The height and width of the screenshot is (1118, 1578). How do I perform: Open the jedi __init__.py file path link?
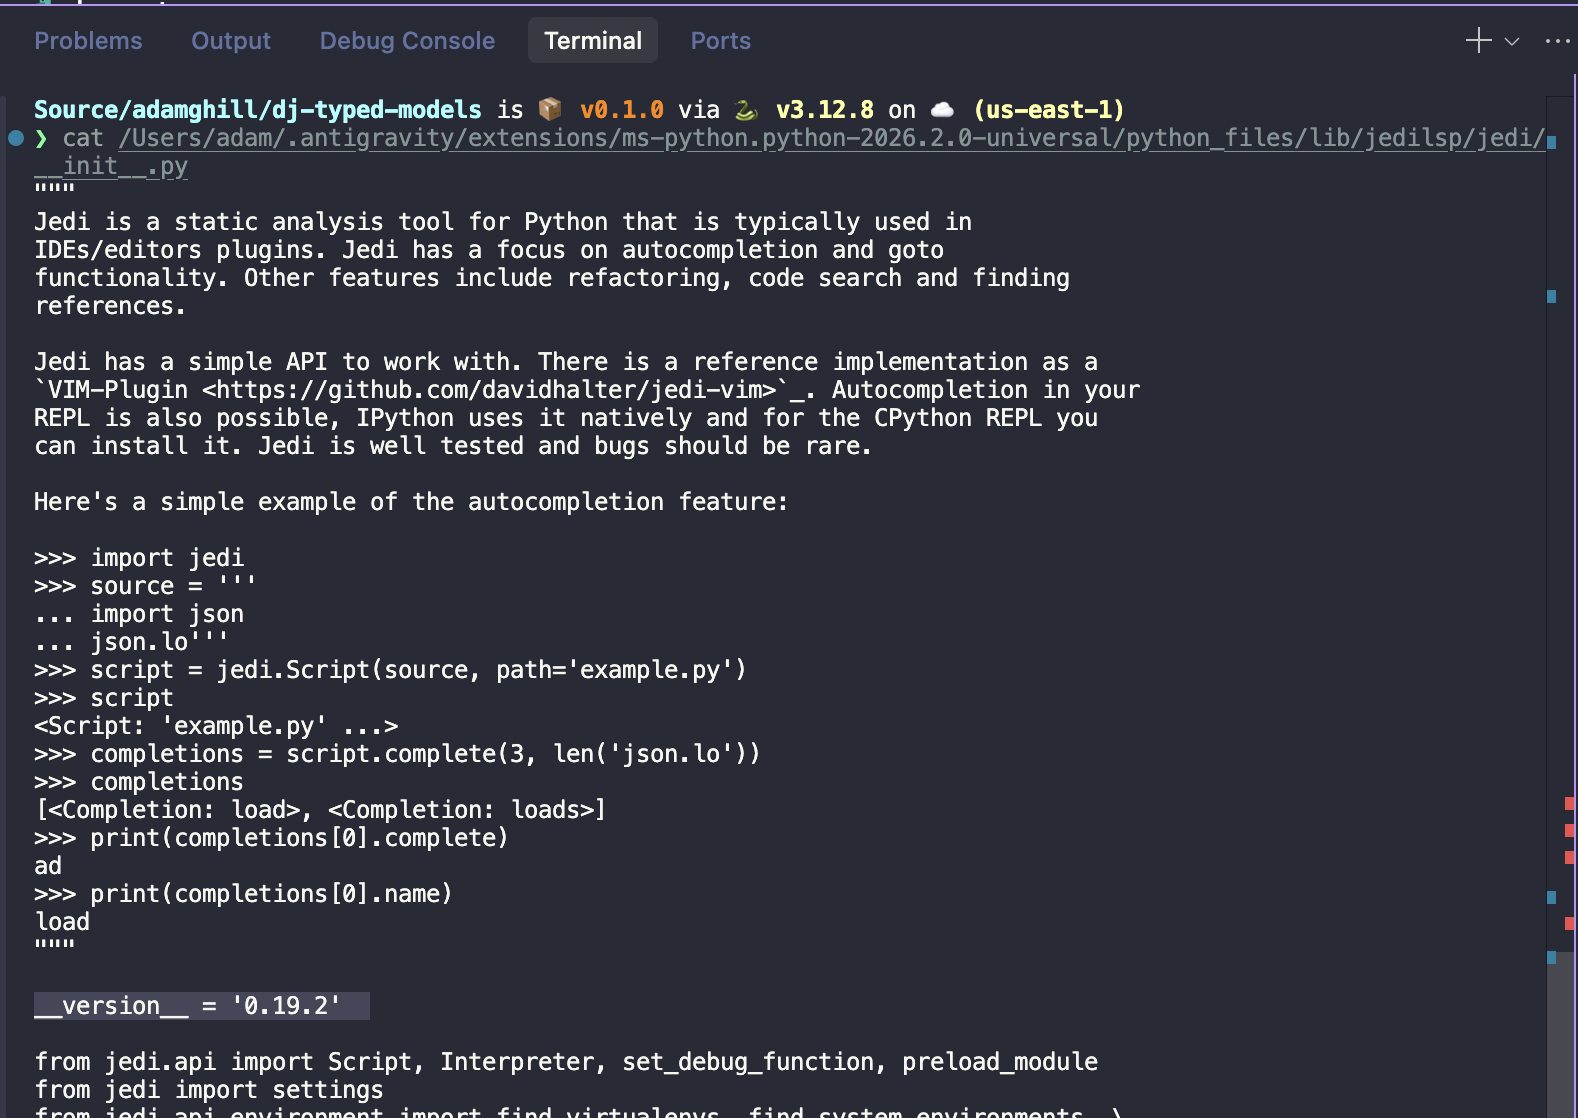point(832,138)
